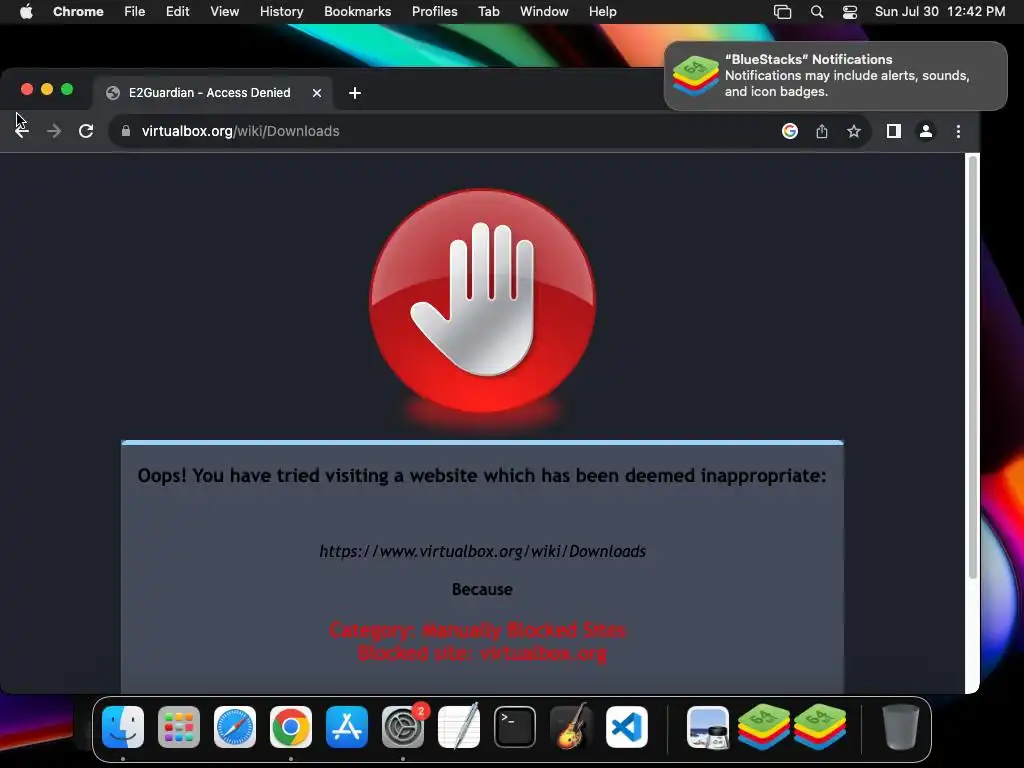Open the Chrome profile avatar menu
Screen dimensions: 1024x768
[x=925, y=131]
